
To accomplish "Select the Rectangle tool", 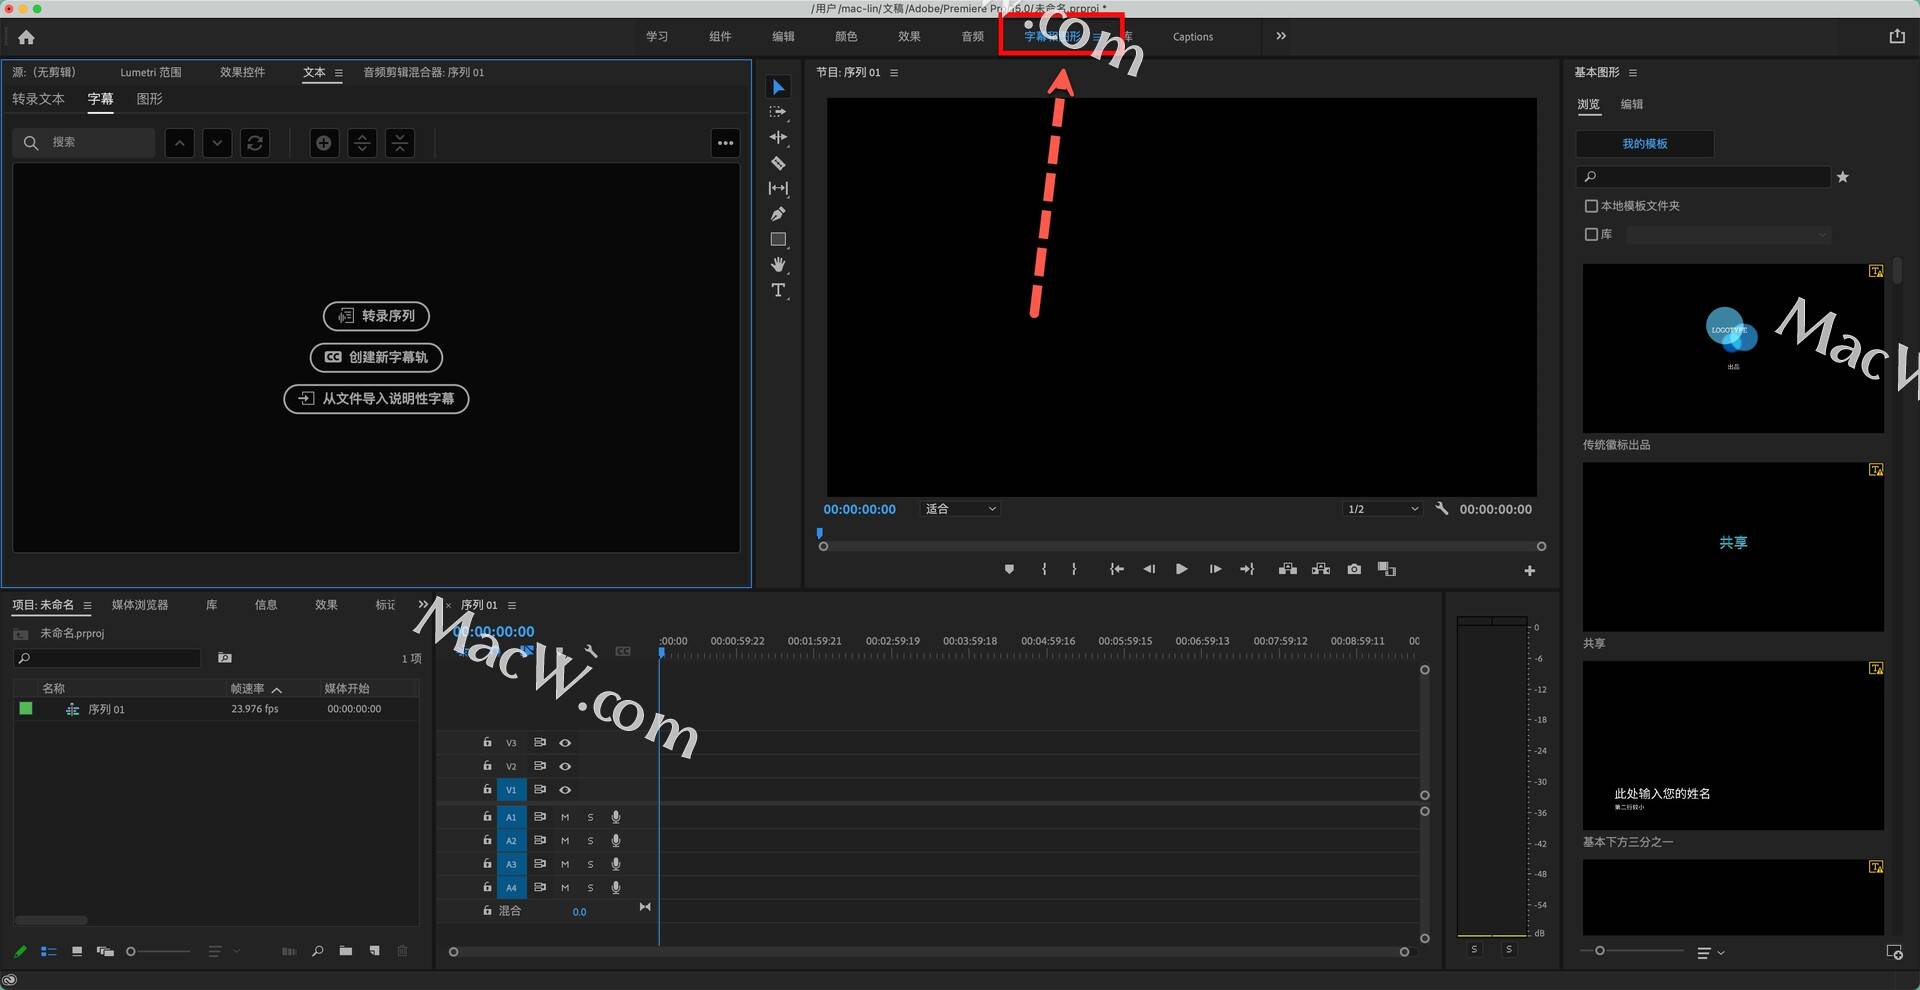I will tap(778, 239).
